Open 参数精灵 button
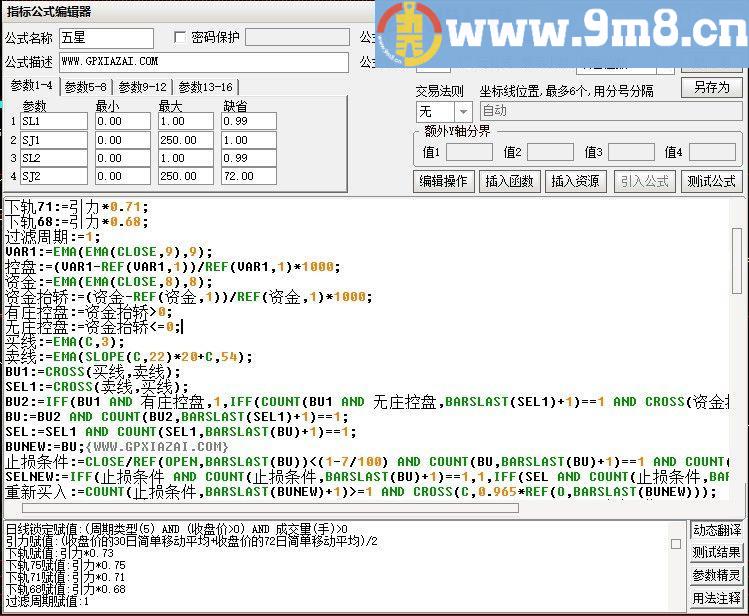 717,575
